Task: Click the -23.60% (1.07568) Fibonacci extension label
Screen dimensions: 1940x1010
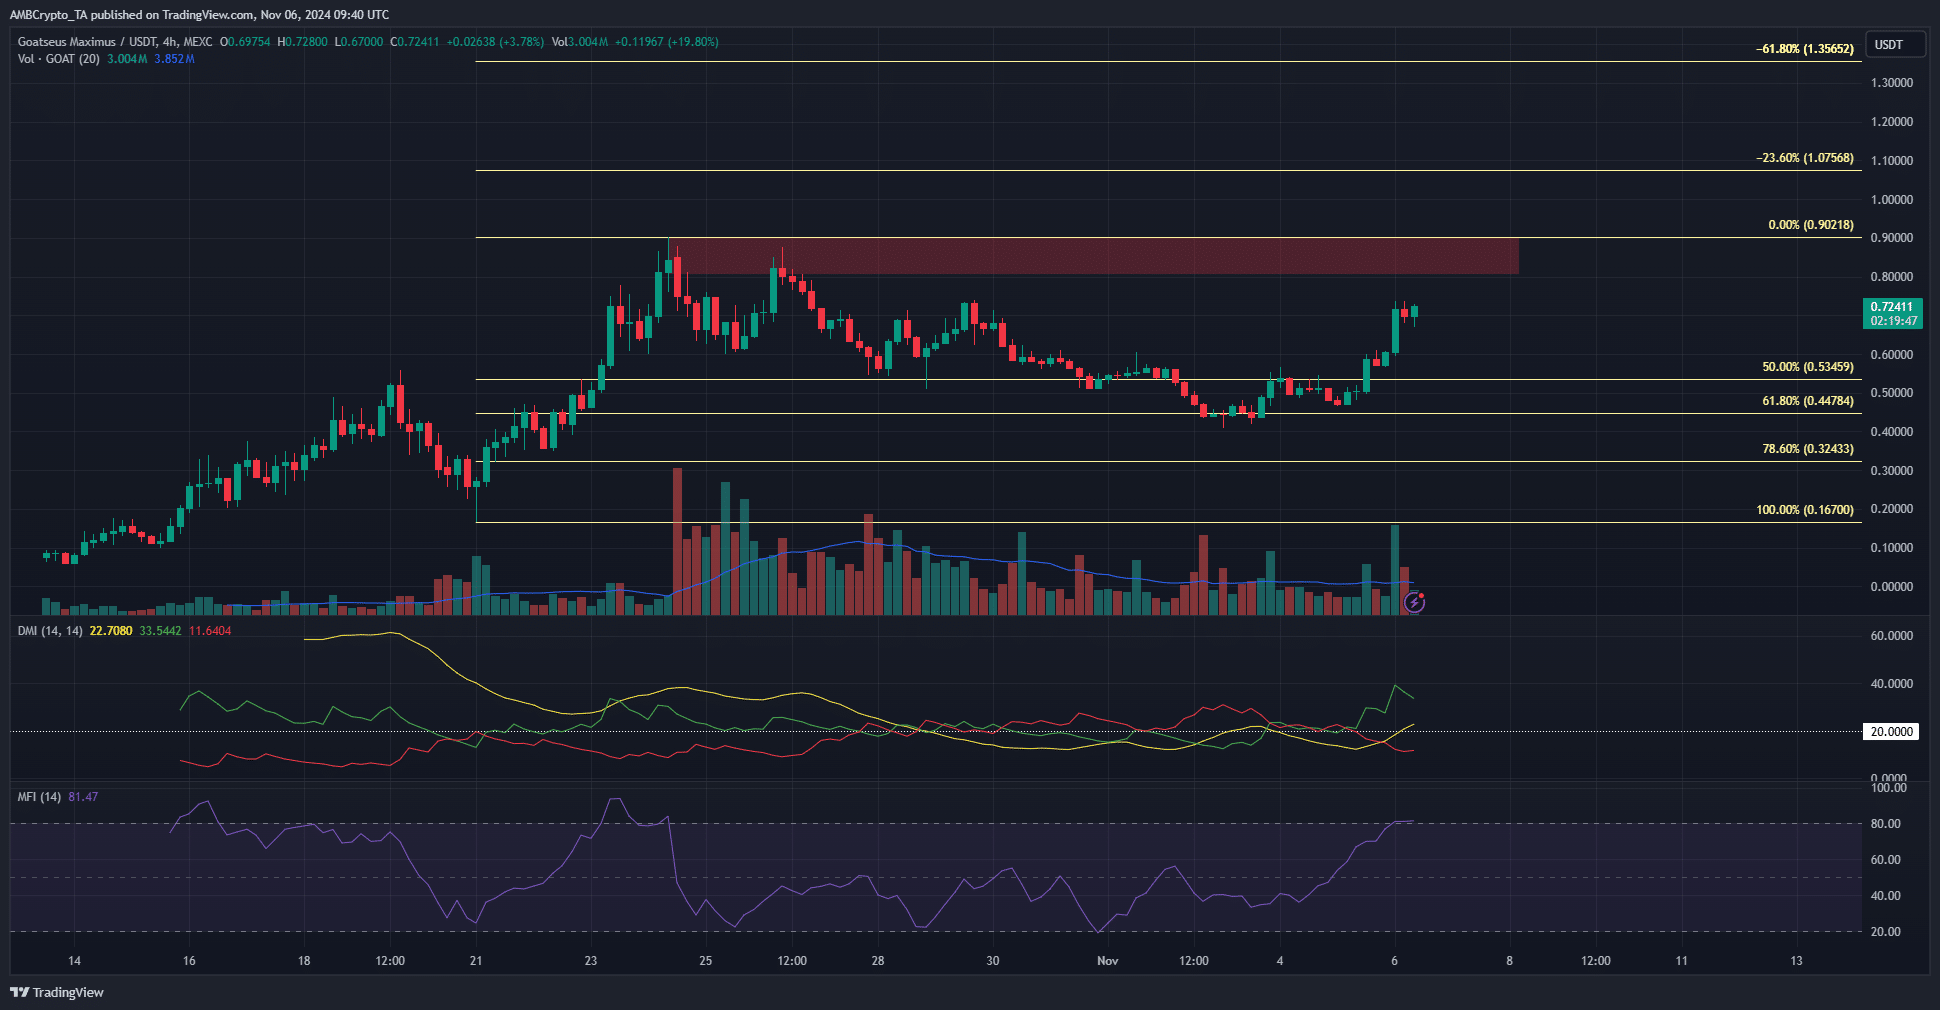Action: pos(1804,158)
